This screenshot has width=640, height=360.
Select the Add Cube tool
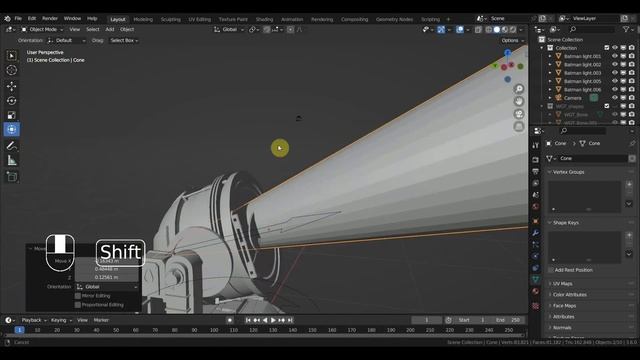coord(11,177)
